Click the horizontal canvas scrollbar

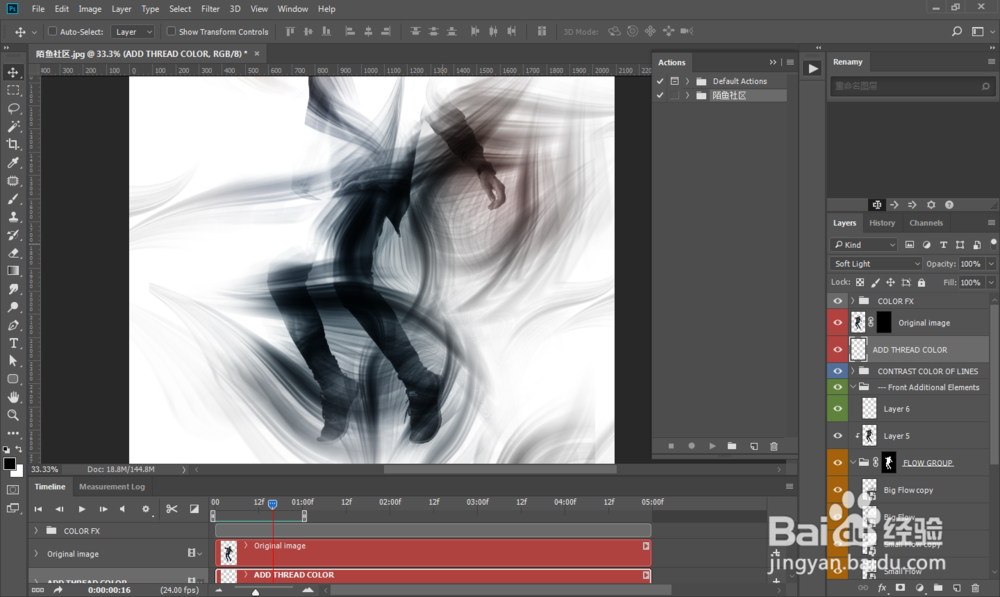[x=500, y=469]
